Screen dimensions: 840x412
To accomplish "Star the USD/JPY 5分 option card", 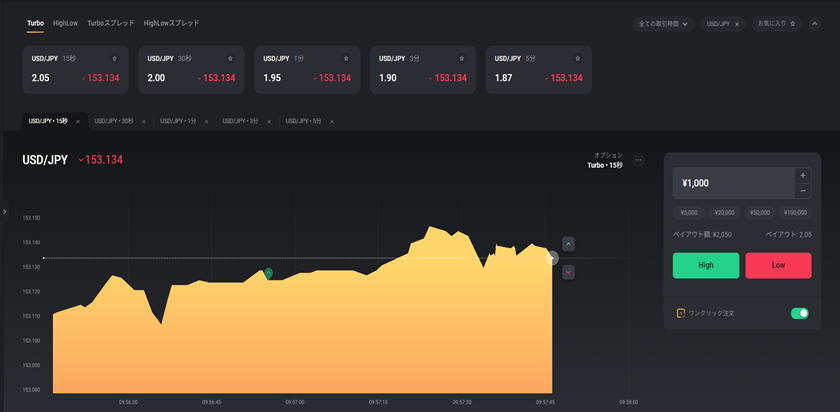I will (578, 59).
